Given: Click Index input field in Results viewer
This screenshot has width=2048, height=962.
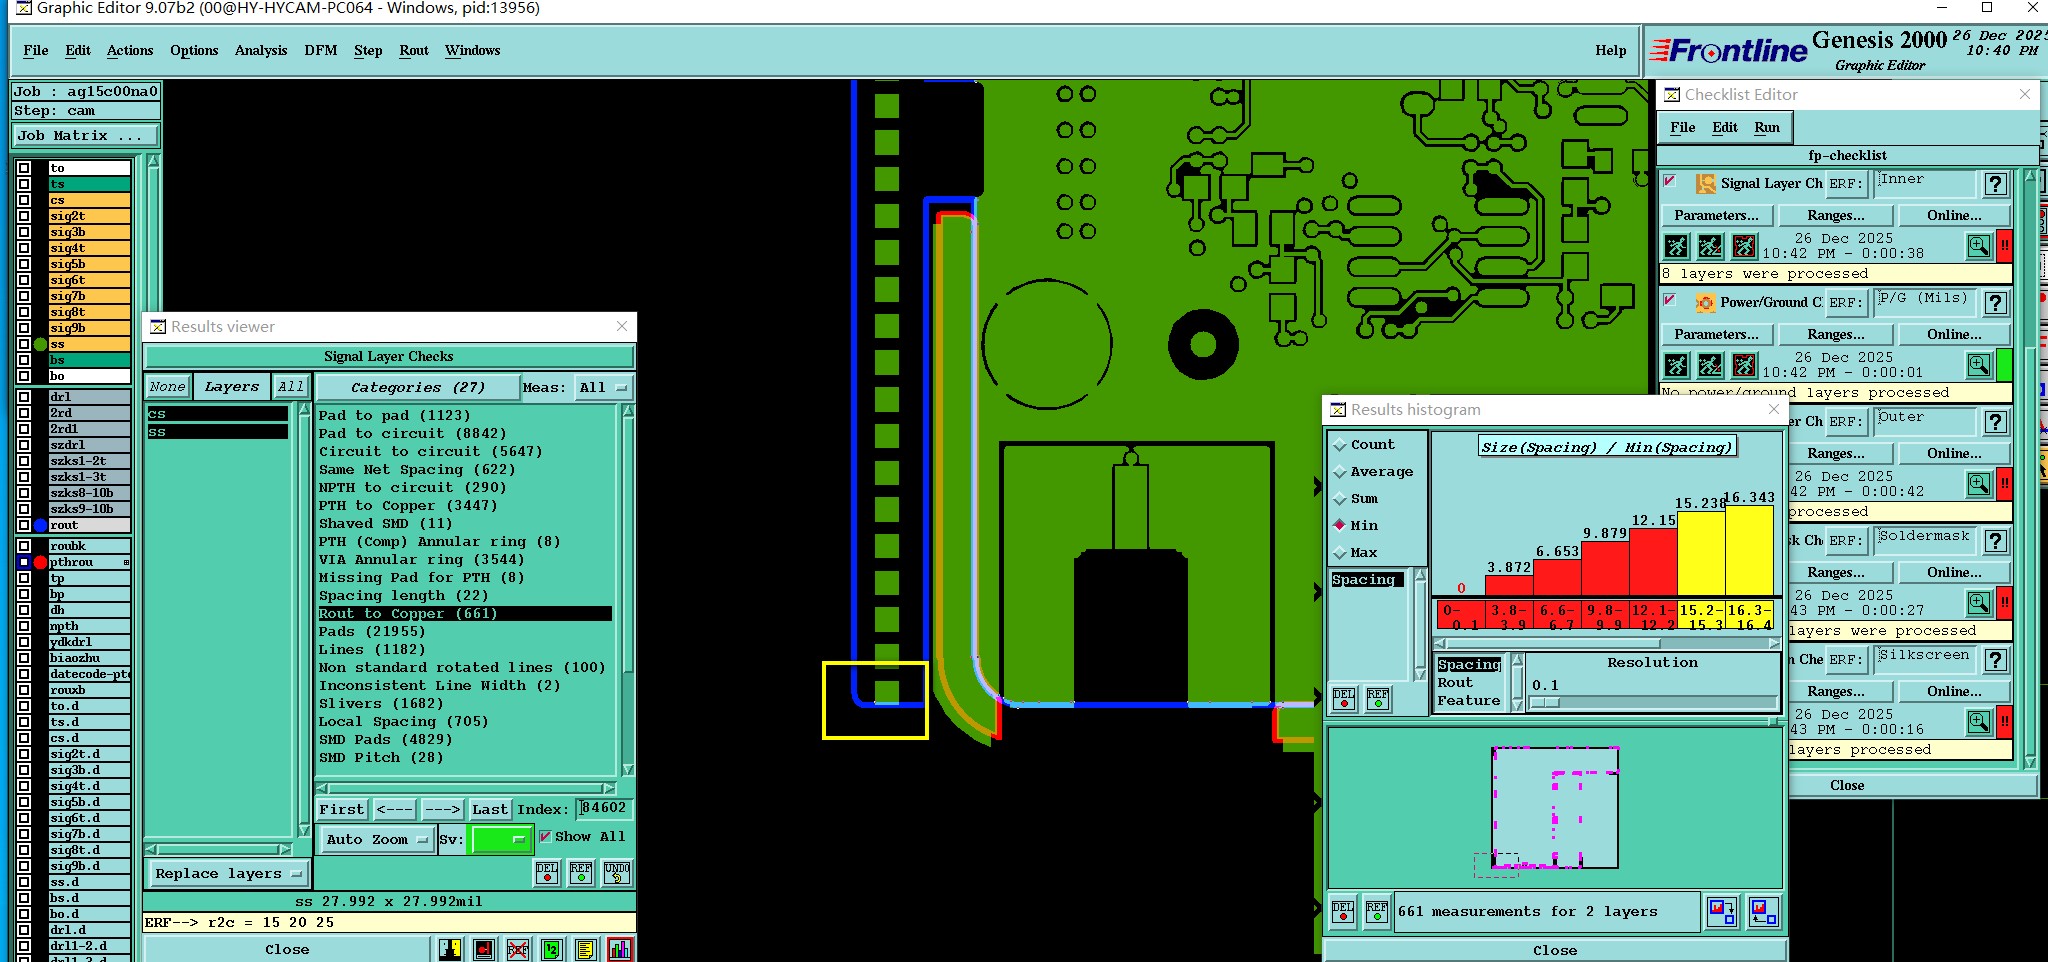Looking at the screenshot, I should click(605, 808).
